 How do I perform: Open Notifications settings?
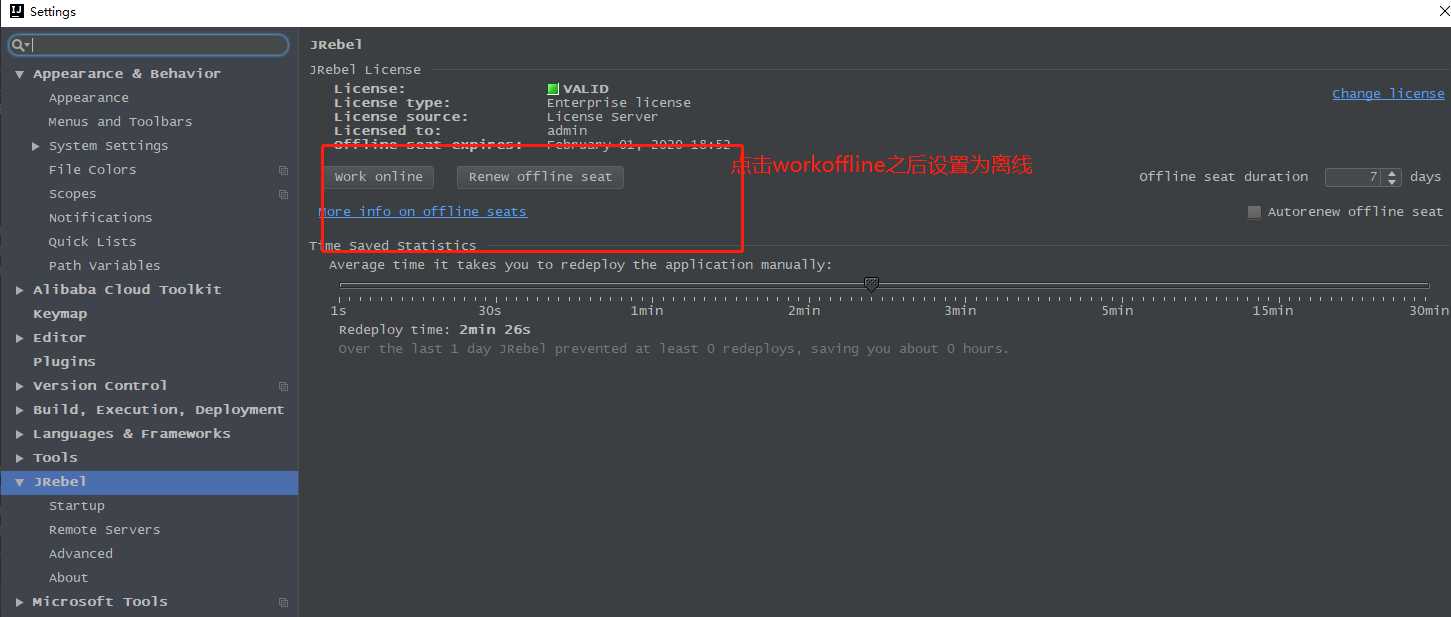100,218
